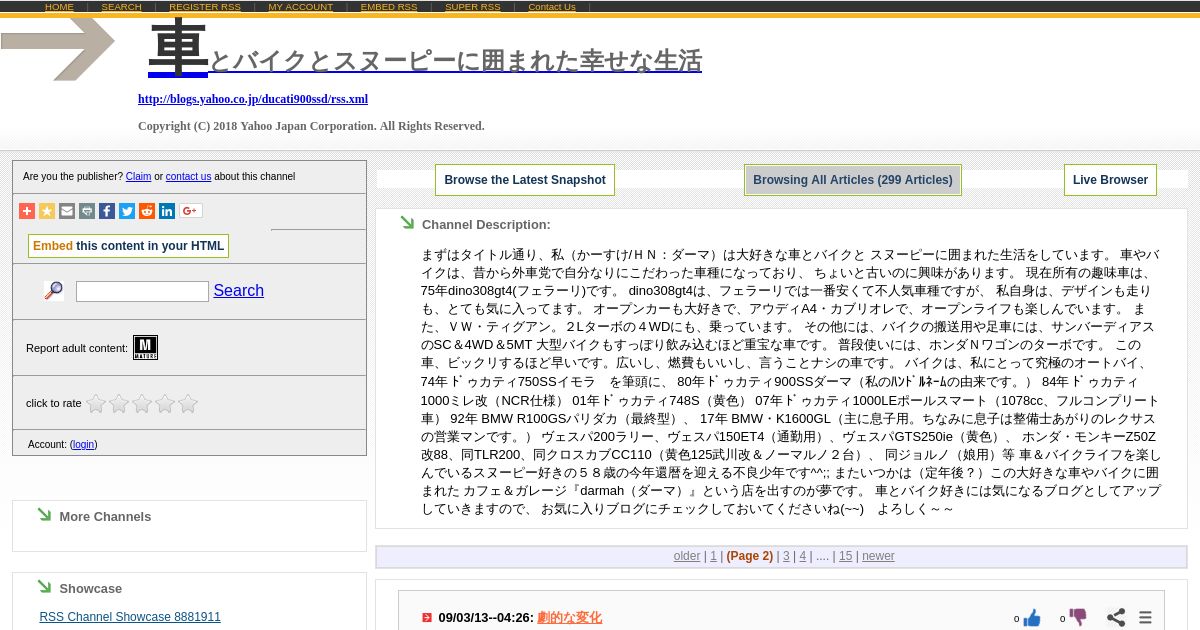Switch to Browse the Latest Snapshot
Image resolution: width=1200 pixels, height=630 pixels.
tap(525, 180)
